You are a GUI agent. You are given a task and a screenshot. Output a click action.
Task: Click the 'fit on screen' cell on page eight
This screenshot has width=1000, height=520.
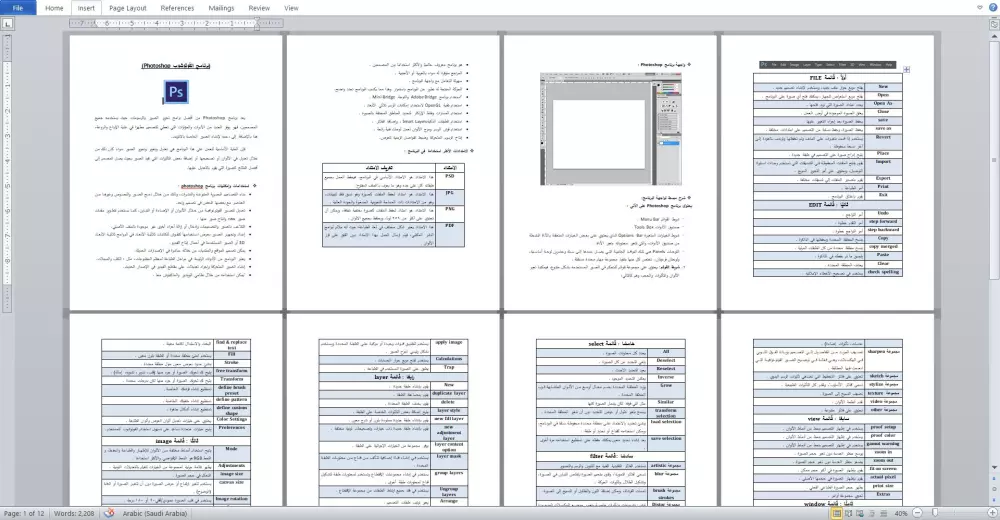point(883,469)
